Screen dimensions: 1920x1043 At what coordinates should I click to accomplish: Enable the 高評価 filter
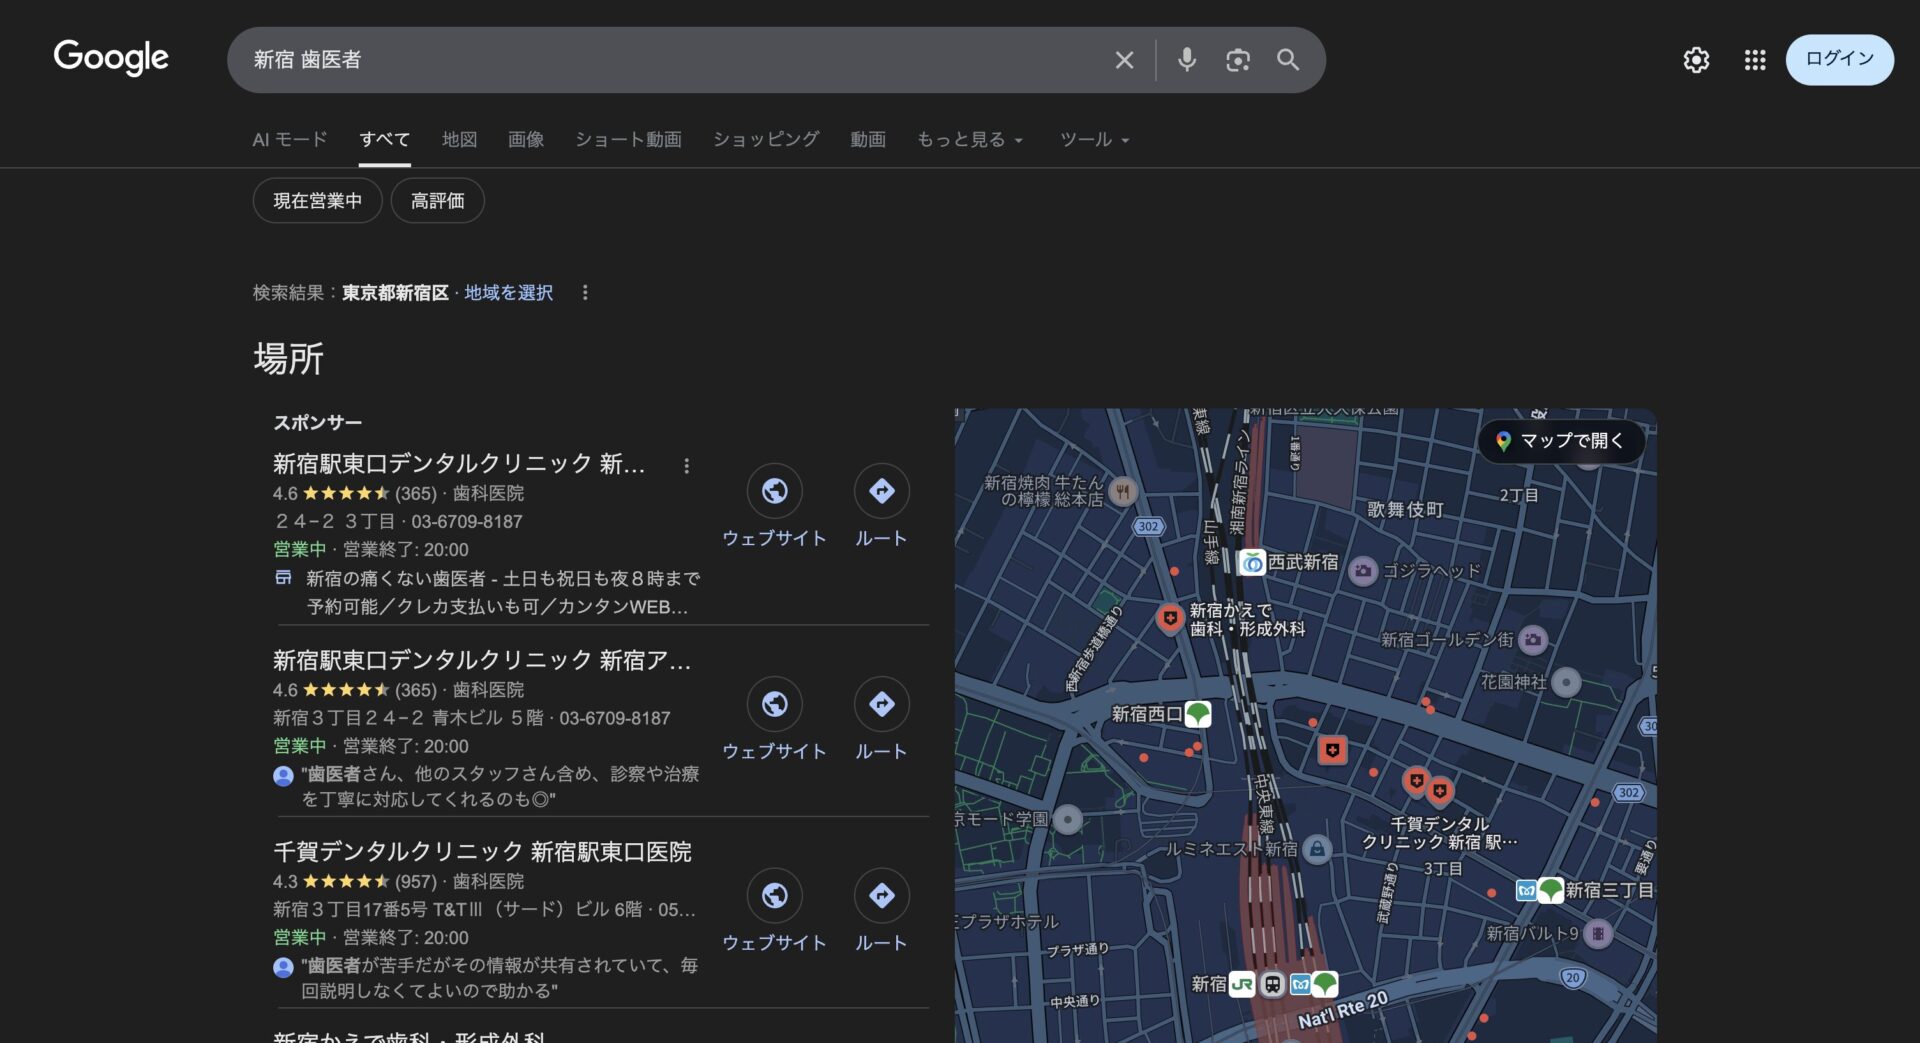pyautogui.click(x=437, y=200)
